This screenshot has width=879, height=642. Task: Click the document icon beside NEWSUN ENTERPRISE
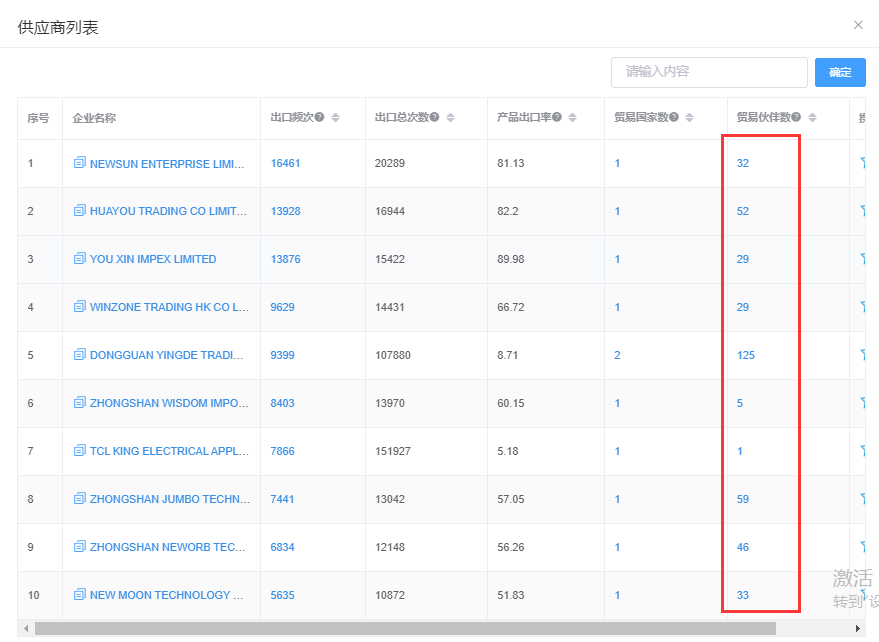80,163
